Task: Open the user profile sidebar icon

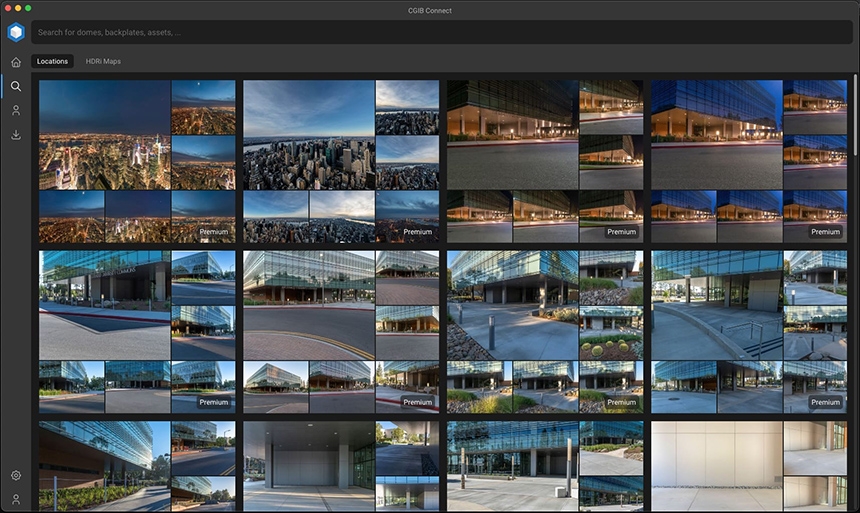Action: [x=16, y=110]
